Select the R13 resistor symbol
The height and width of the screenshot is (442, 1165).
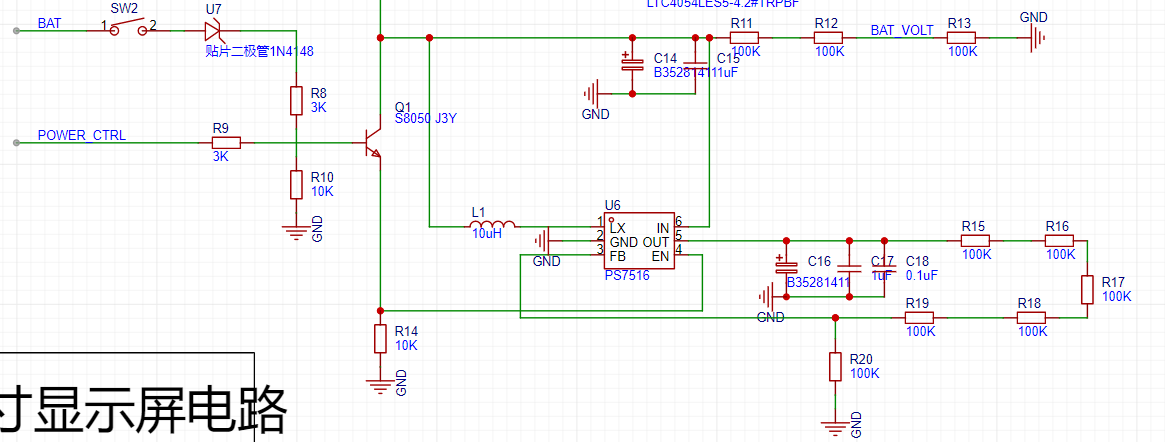pos(961,37)
